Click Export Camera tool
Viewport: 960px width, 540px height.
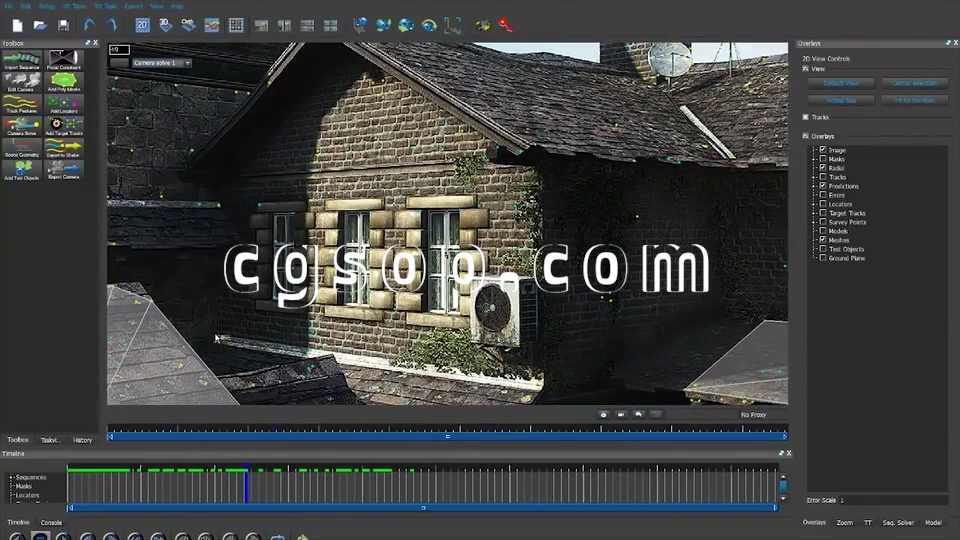[x=64, y=170]
